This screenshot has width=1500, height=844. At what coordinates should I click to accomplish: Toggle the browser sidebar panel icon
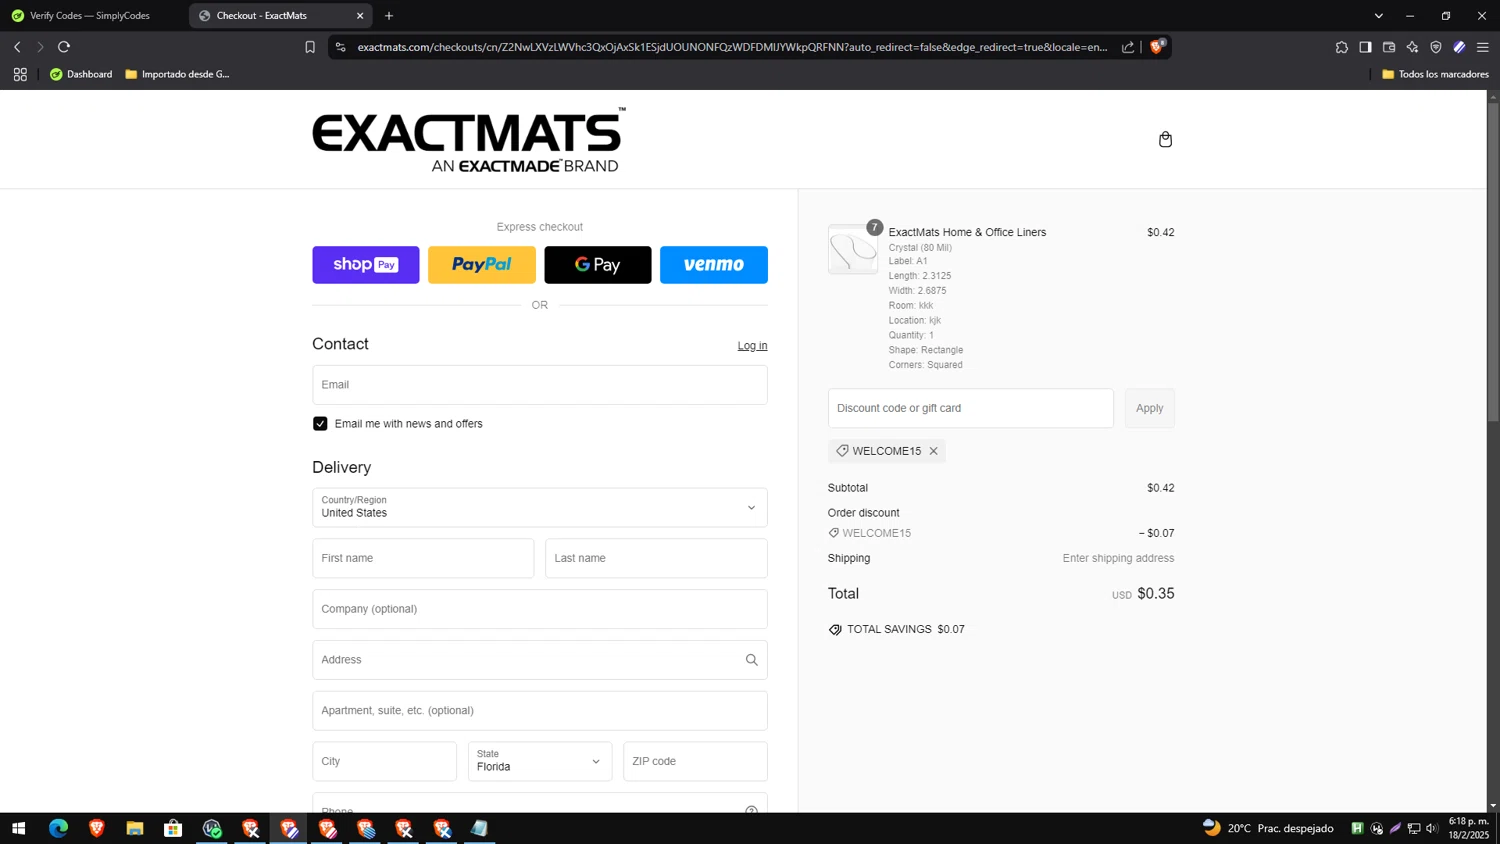(x=1365, y=47)
